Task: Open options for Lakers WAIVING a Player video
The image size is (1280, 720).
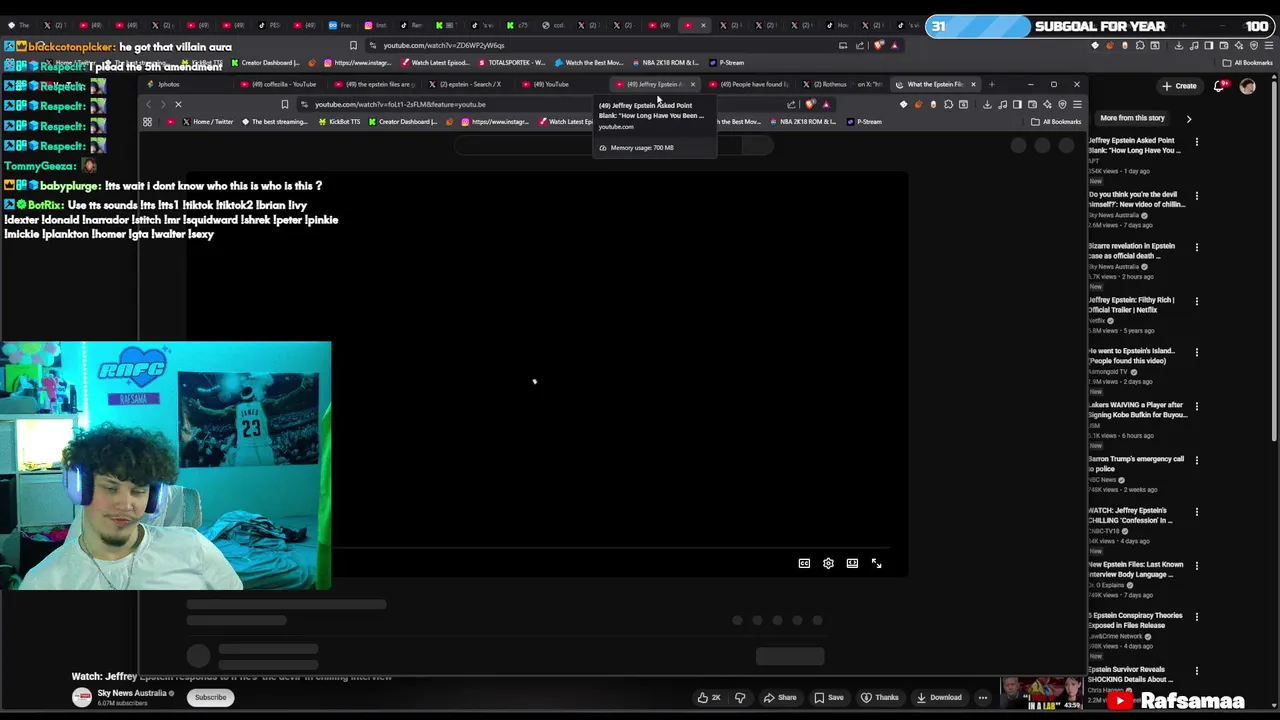Action: [1197, 406]
